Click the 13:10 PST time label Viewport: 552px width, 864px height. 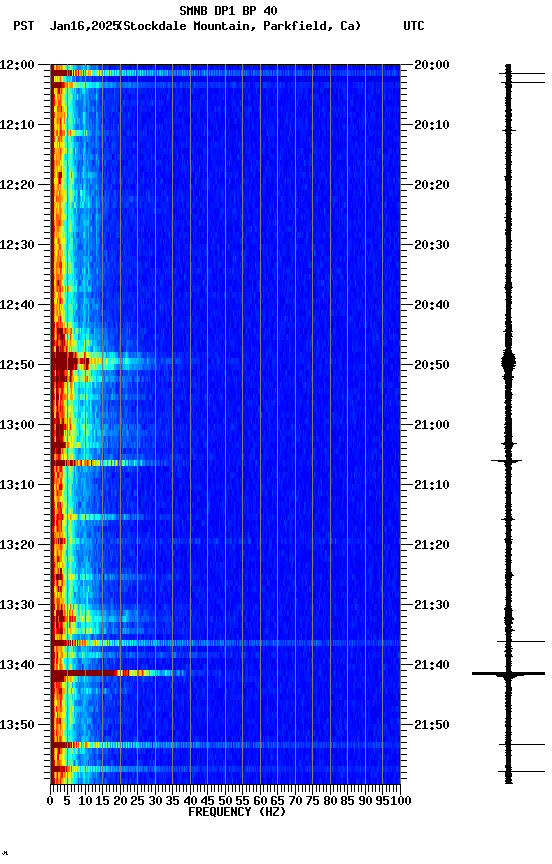17,485
